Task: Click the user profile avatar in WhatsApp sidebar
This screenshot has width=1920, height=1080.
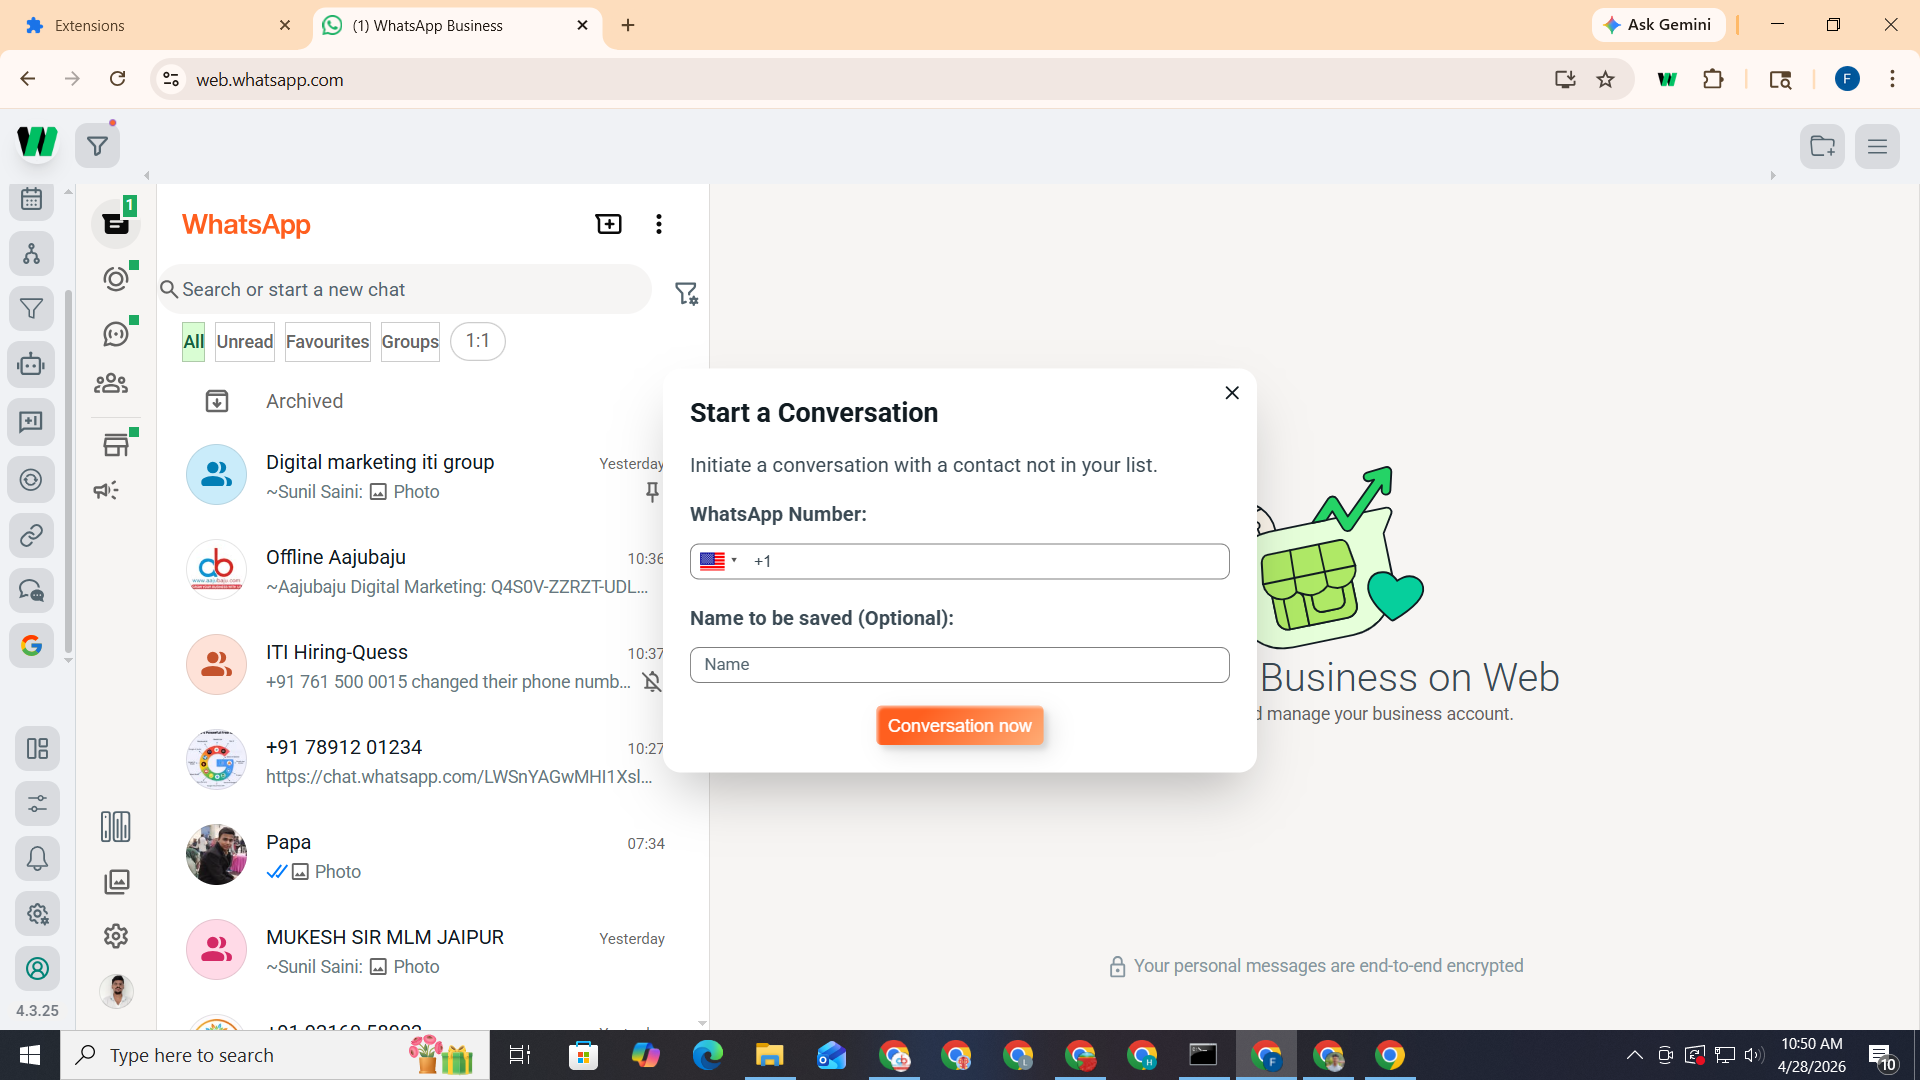Action: tap(117, 991)
